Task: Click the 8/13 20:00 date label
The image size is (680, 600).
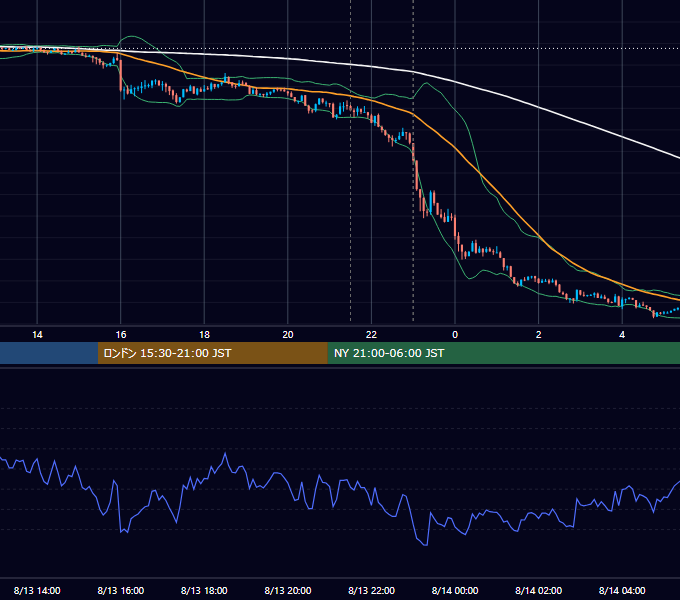Action: pos(288,590)
